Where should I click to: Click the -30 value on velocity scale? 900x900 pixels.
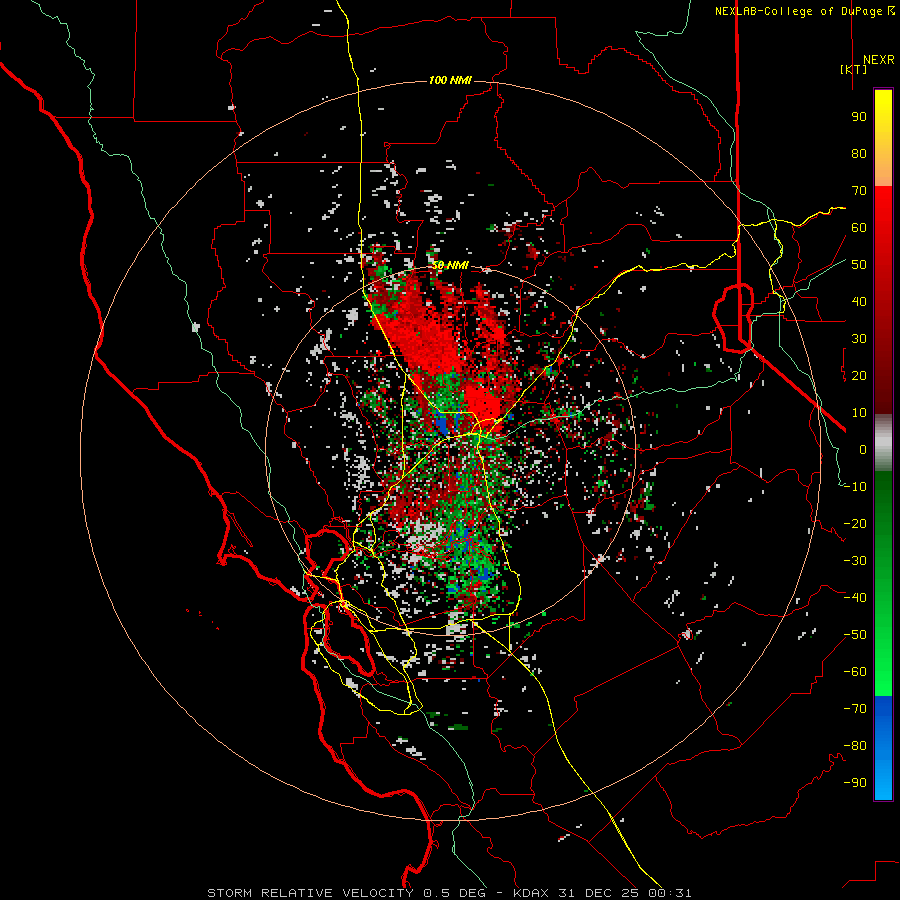tap(855, 561)
